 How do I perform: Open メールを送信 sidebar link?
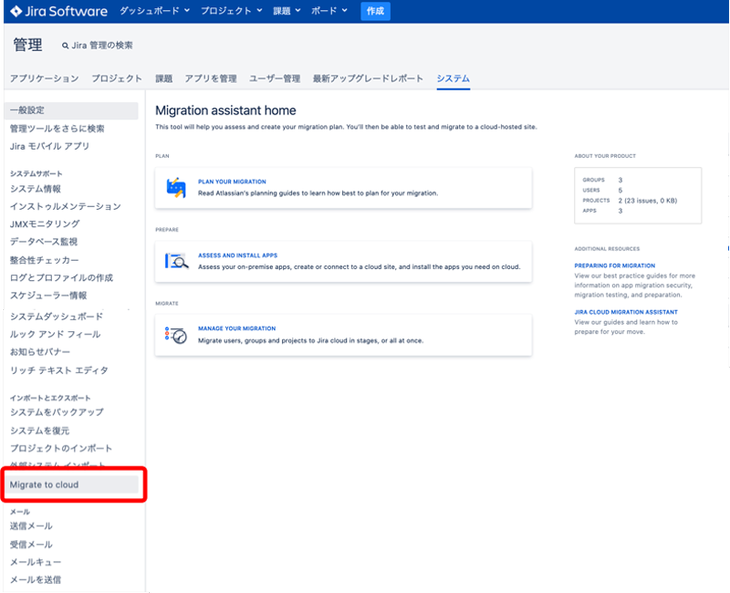(35, 580)
